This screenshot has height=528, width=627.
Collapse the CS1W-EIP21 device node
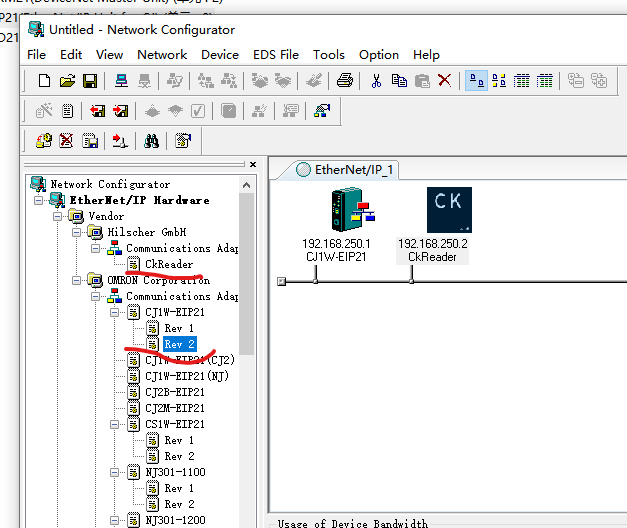click(114, 424)
